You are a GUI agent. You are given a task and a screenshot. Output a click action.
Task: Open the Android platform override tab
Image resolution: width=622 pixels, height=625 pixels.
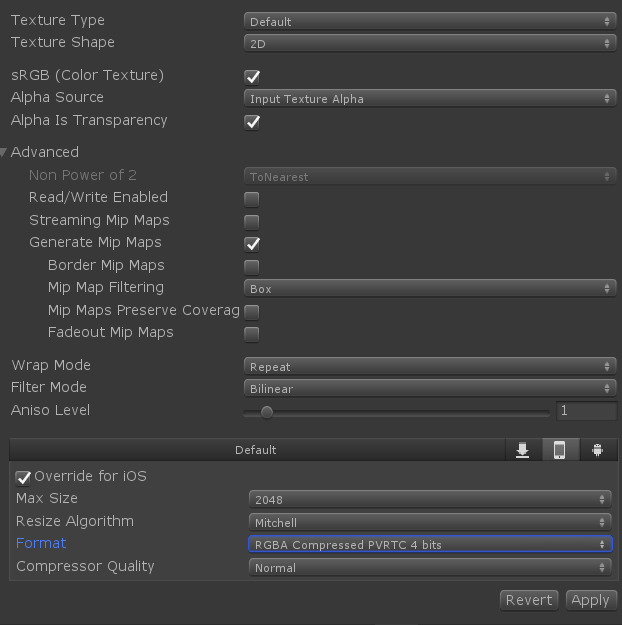click(597, 450)
